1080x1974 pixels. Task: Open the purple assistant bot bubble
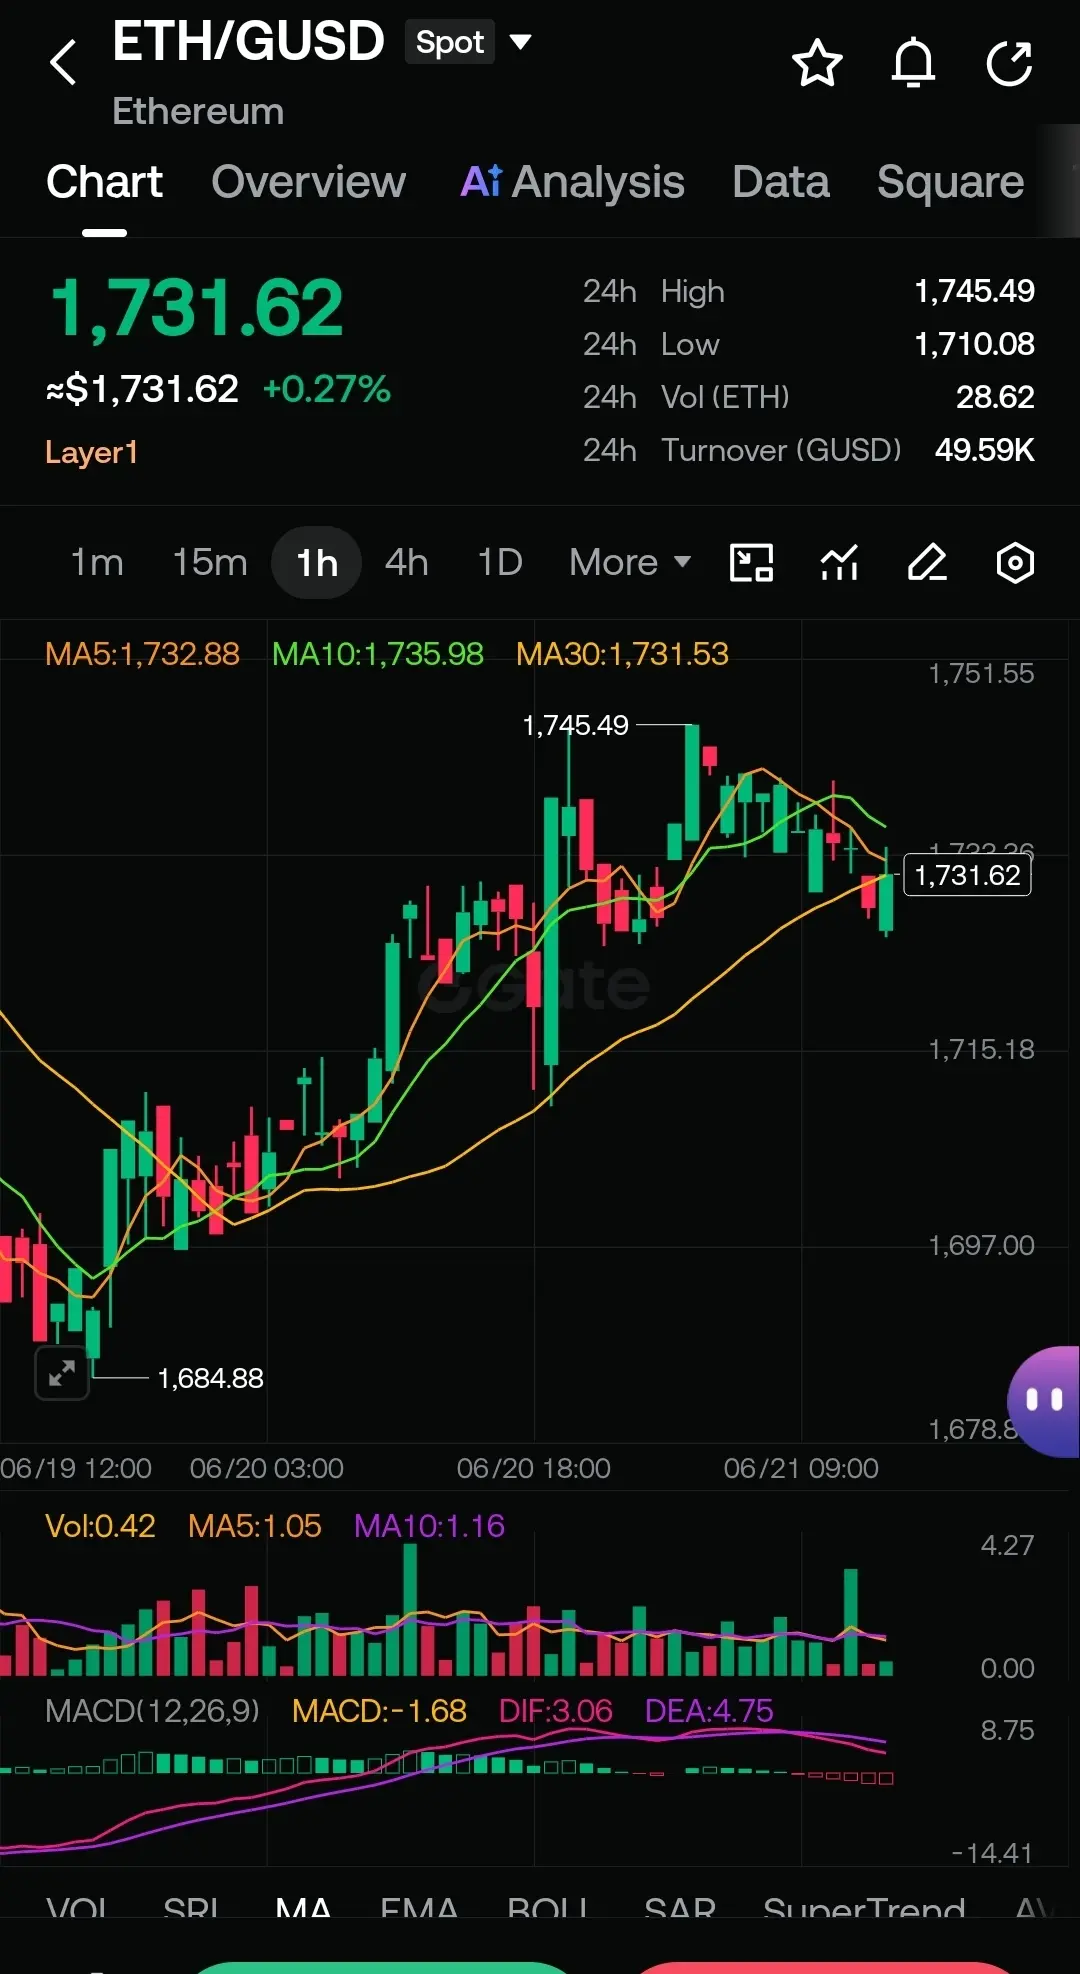click(x=1044, y=1401)
